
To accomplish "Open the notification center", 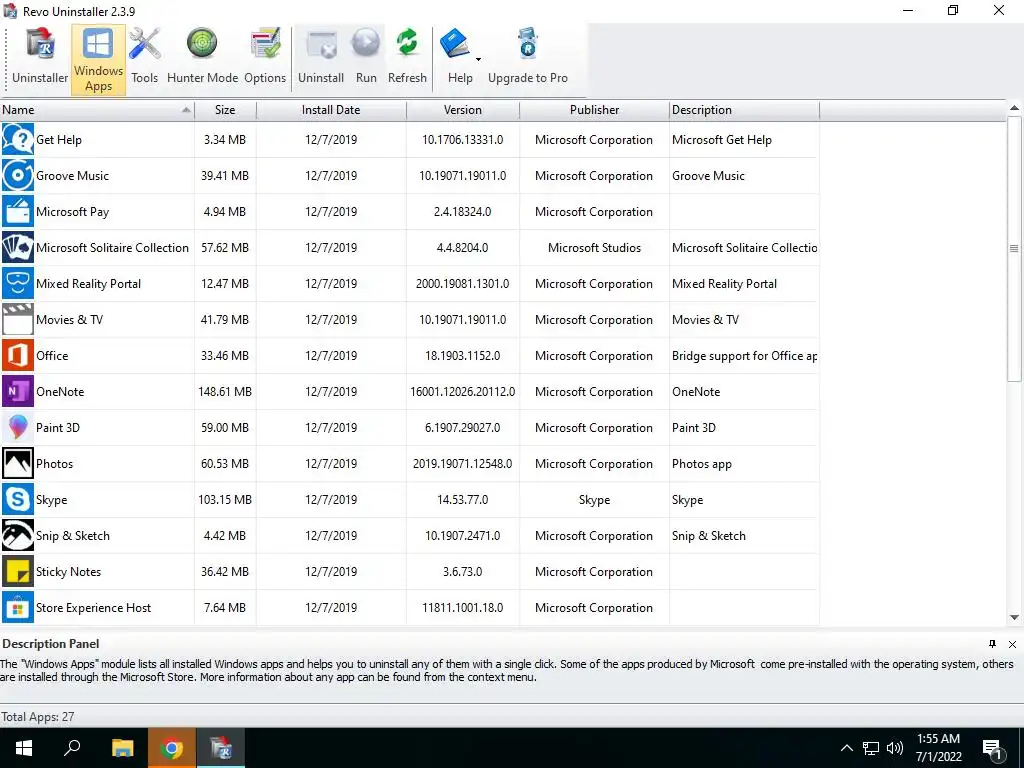I will 993,748.
